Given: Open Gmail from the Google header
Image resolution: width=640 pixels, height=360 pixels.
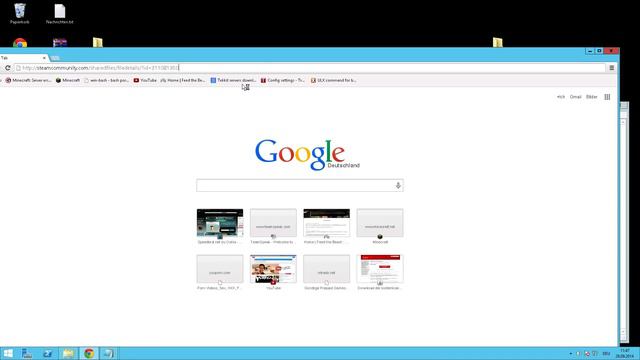Looking at the screenshot, I should coord(576,97).
